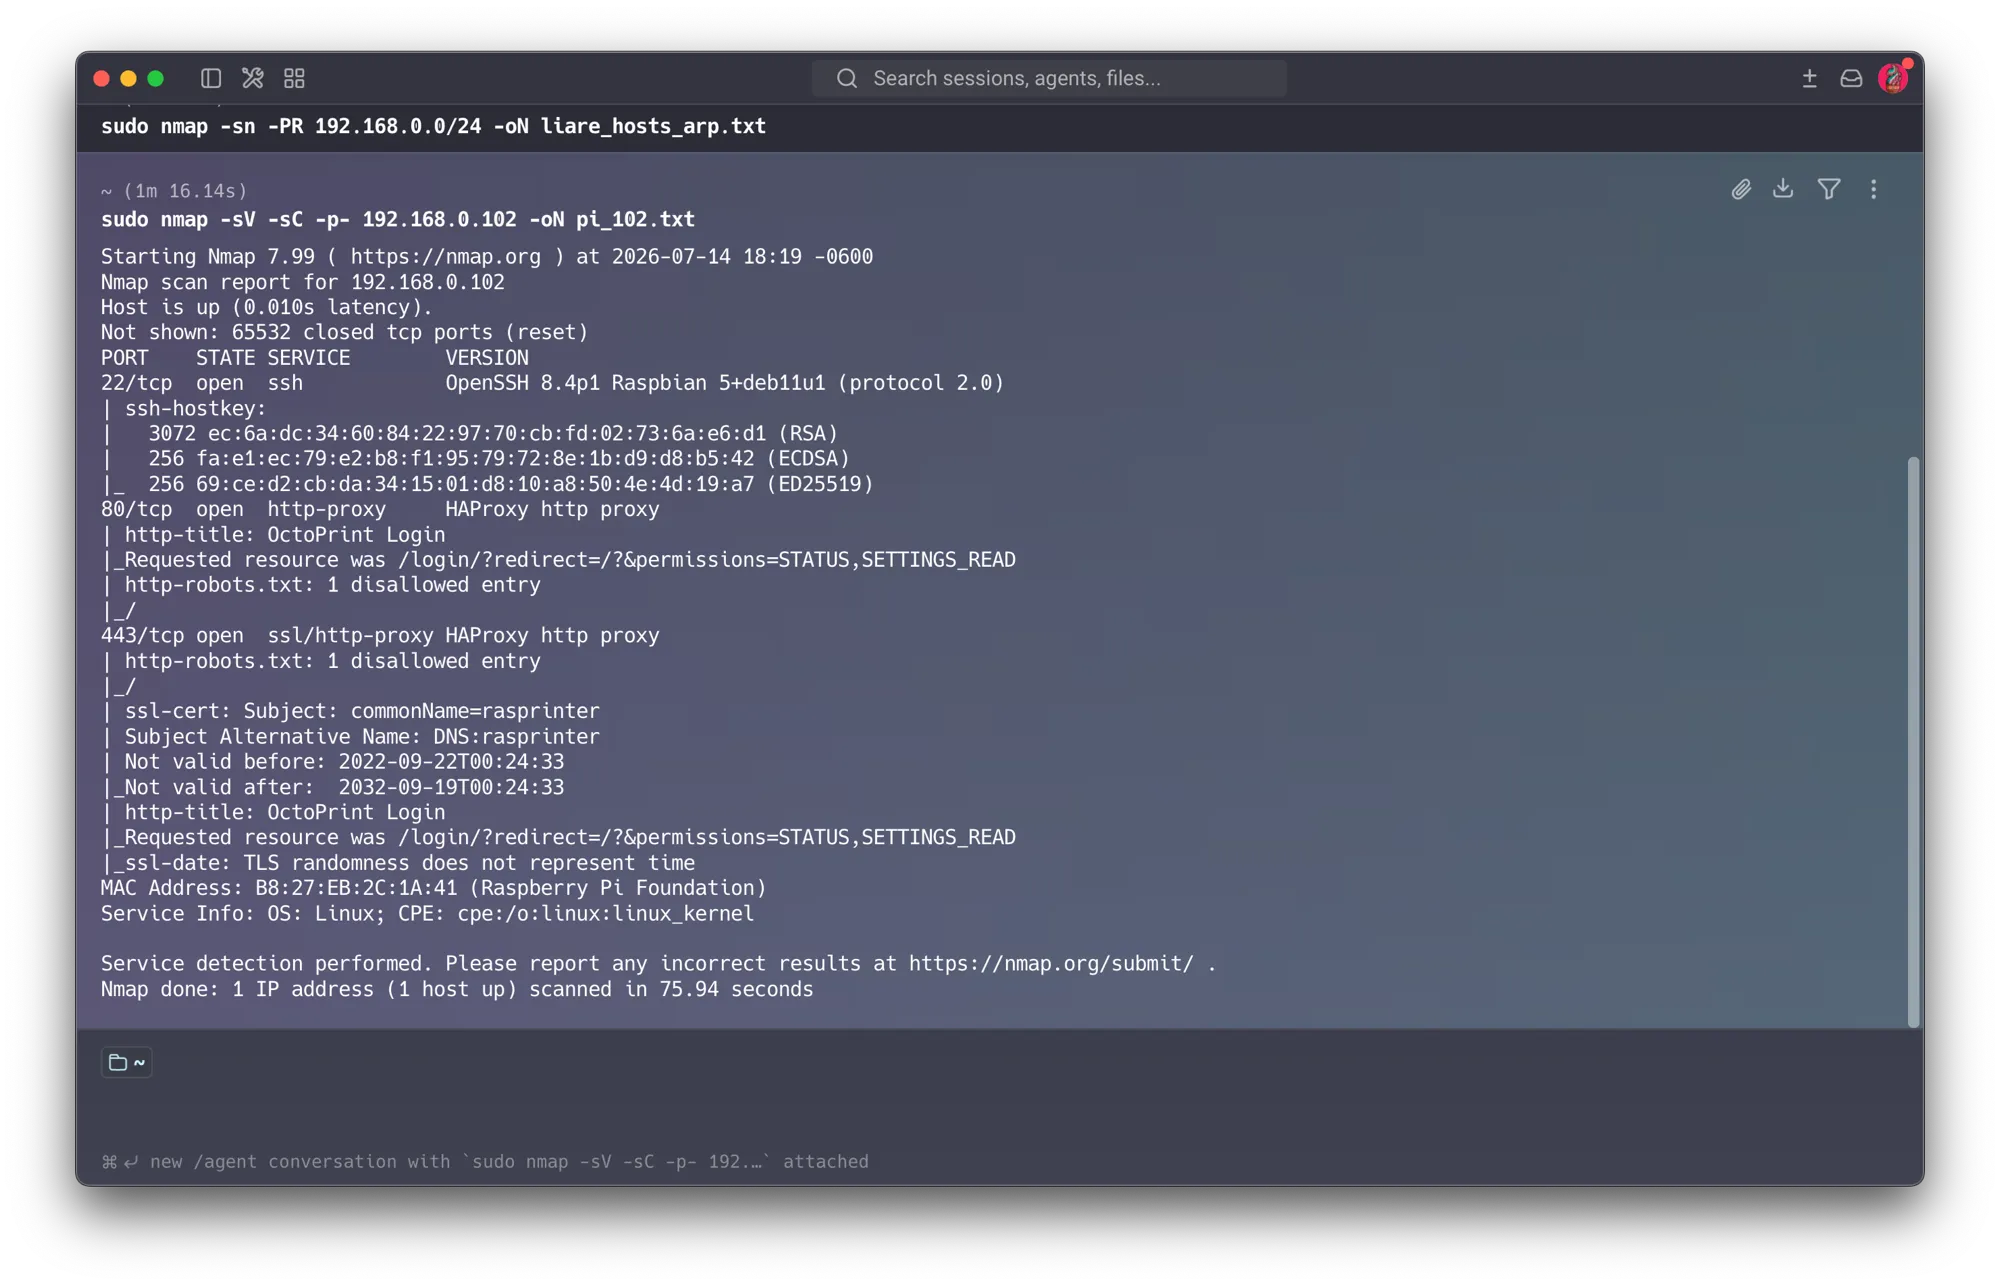Click the 22/tcp open ssh row
Viewport: 2000px width, 1286px height.
[x=552, y=383]
